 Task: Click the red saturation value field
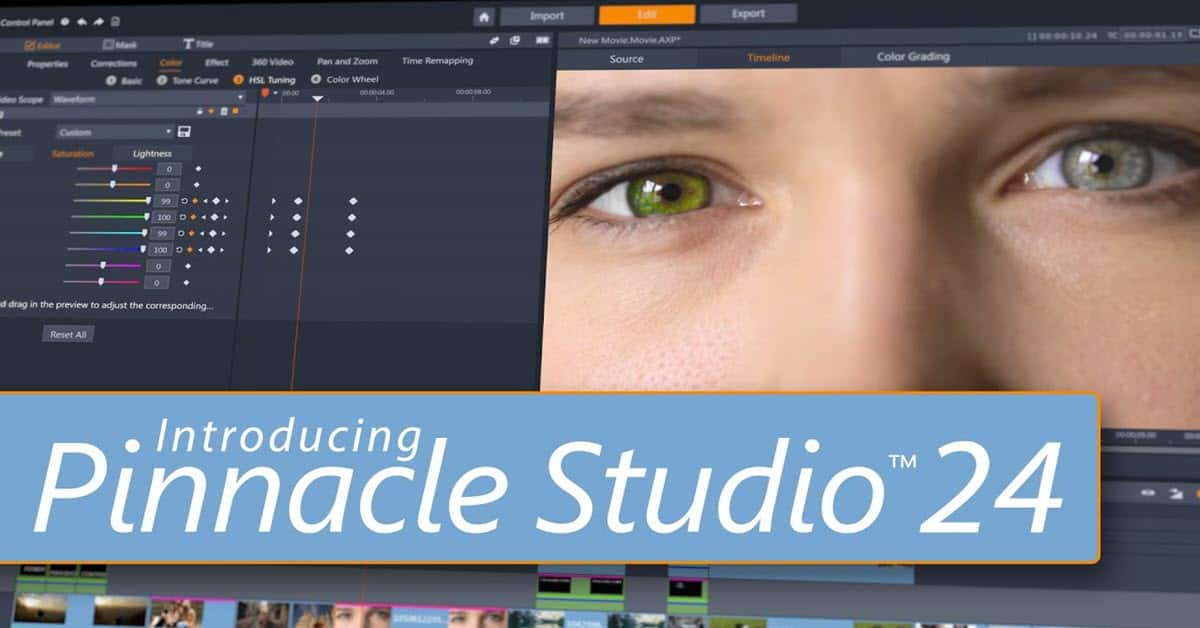(169, 169)
